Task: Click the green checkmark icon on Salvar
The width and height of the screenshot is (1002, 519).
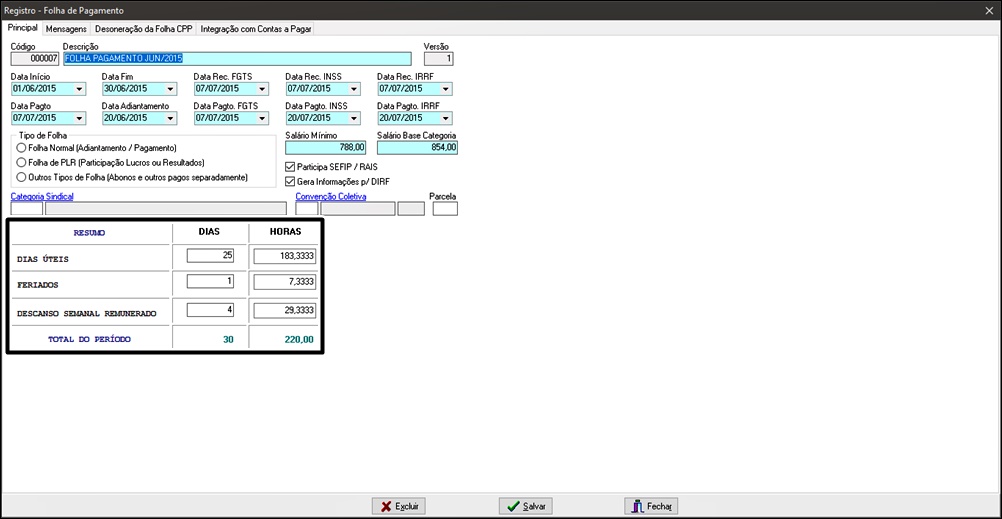Action: coord(513,506)
